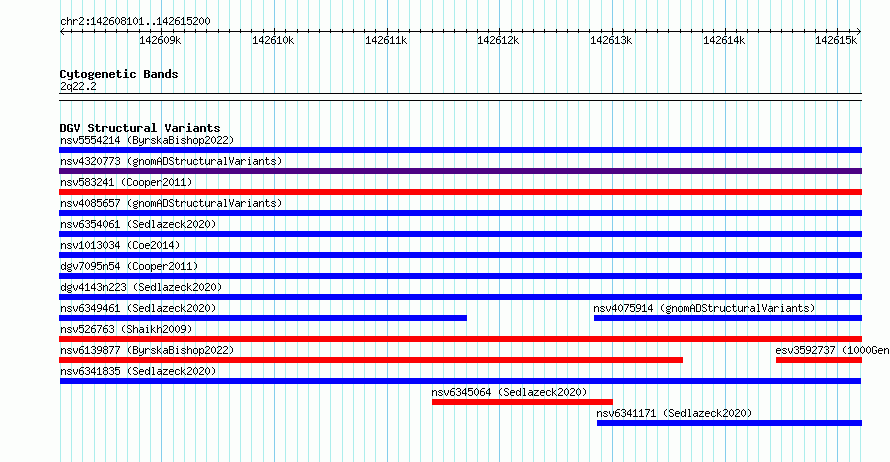Select the blue bar under nsv5554214
Screen dimensions: 890x462
point(460,150)
